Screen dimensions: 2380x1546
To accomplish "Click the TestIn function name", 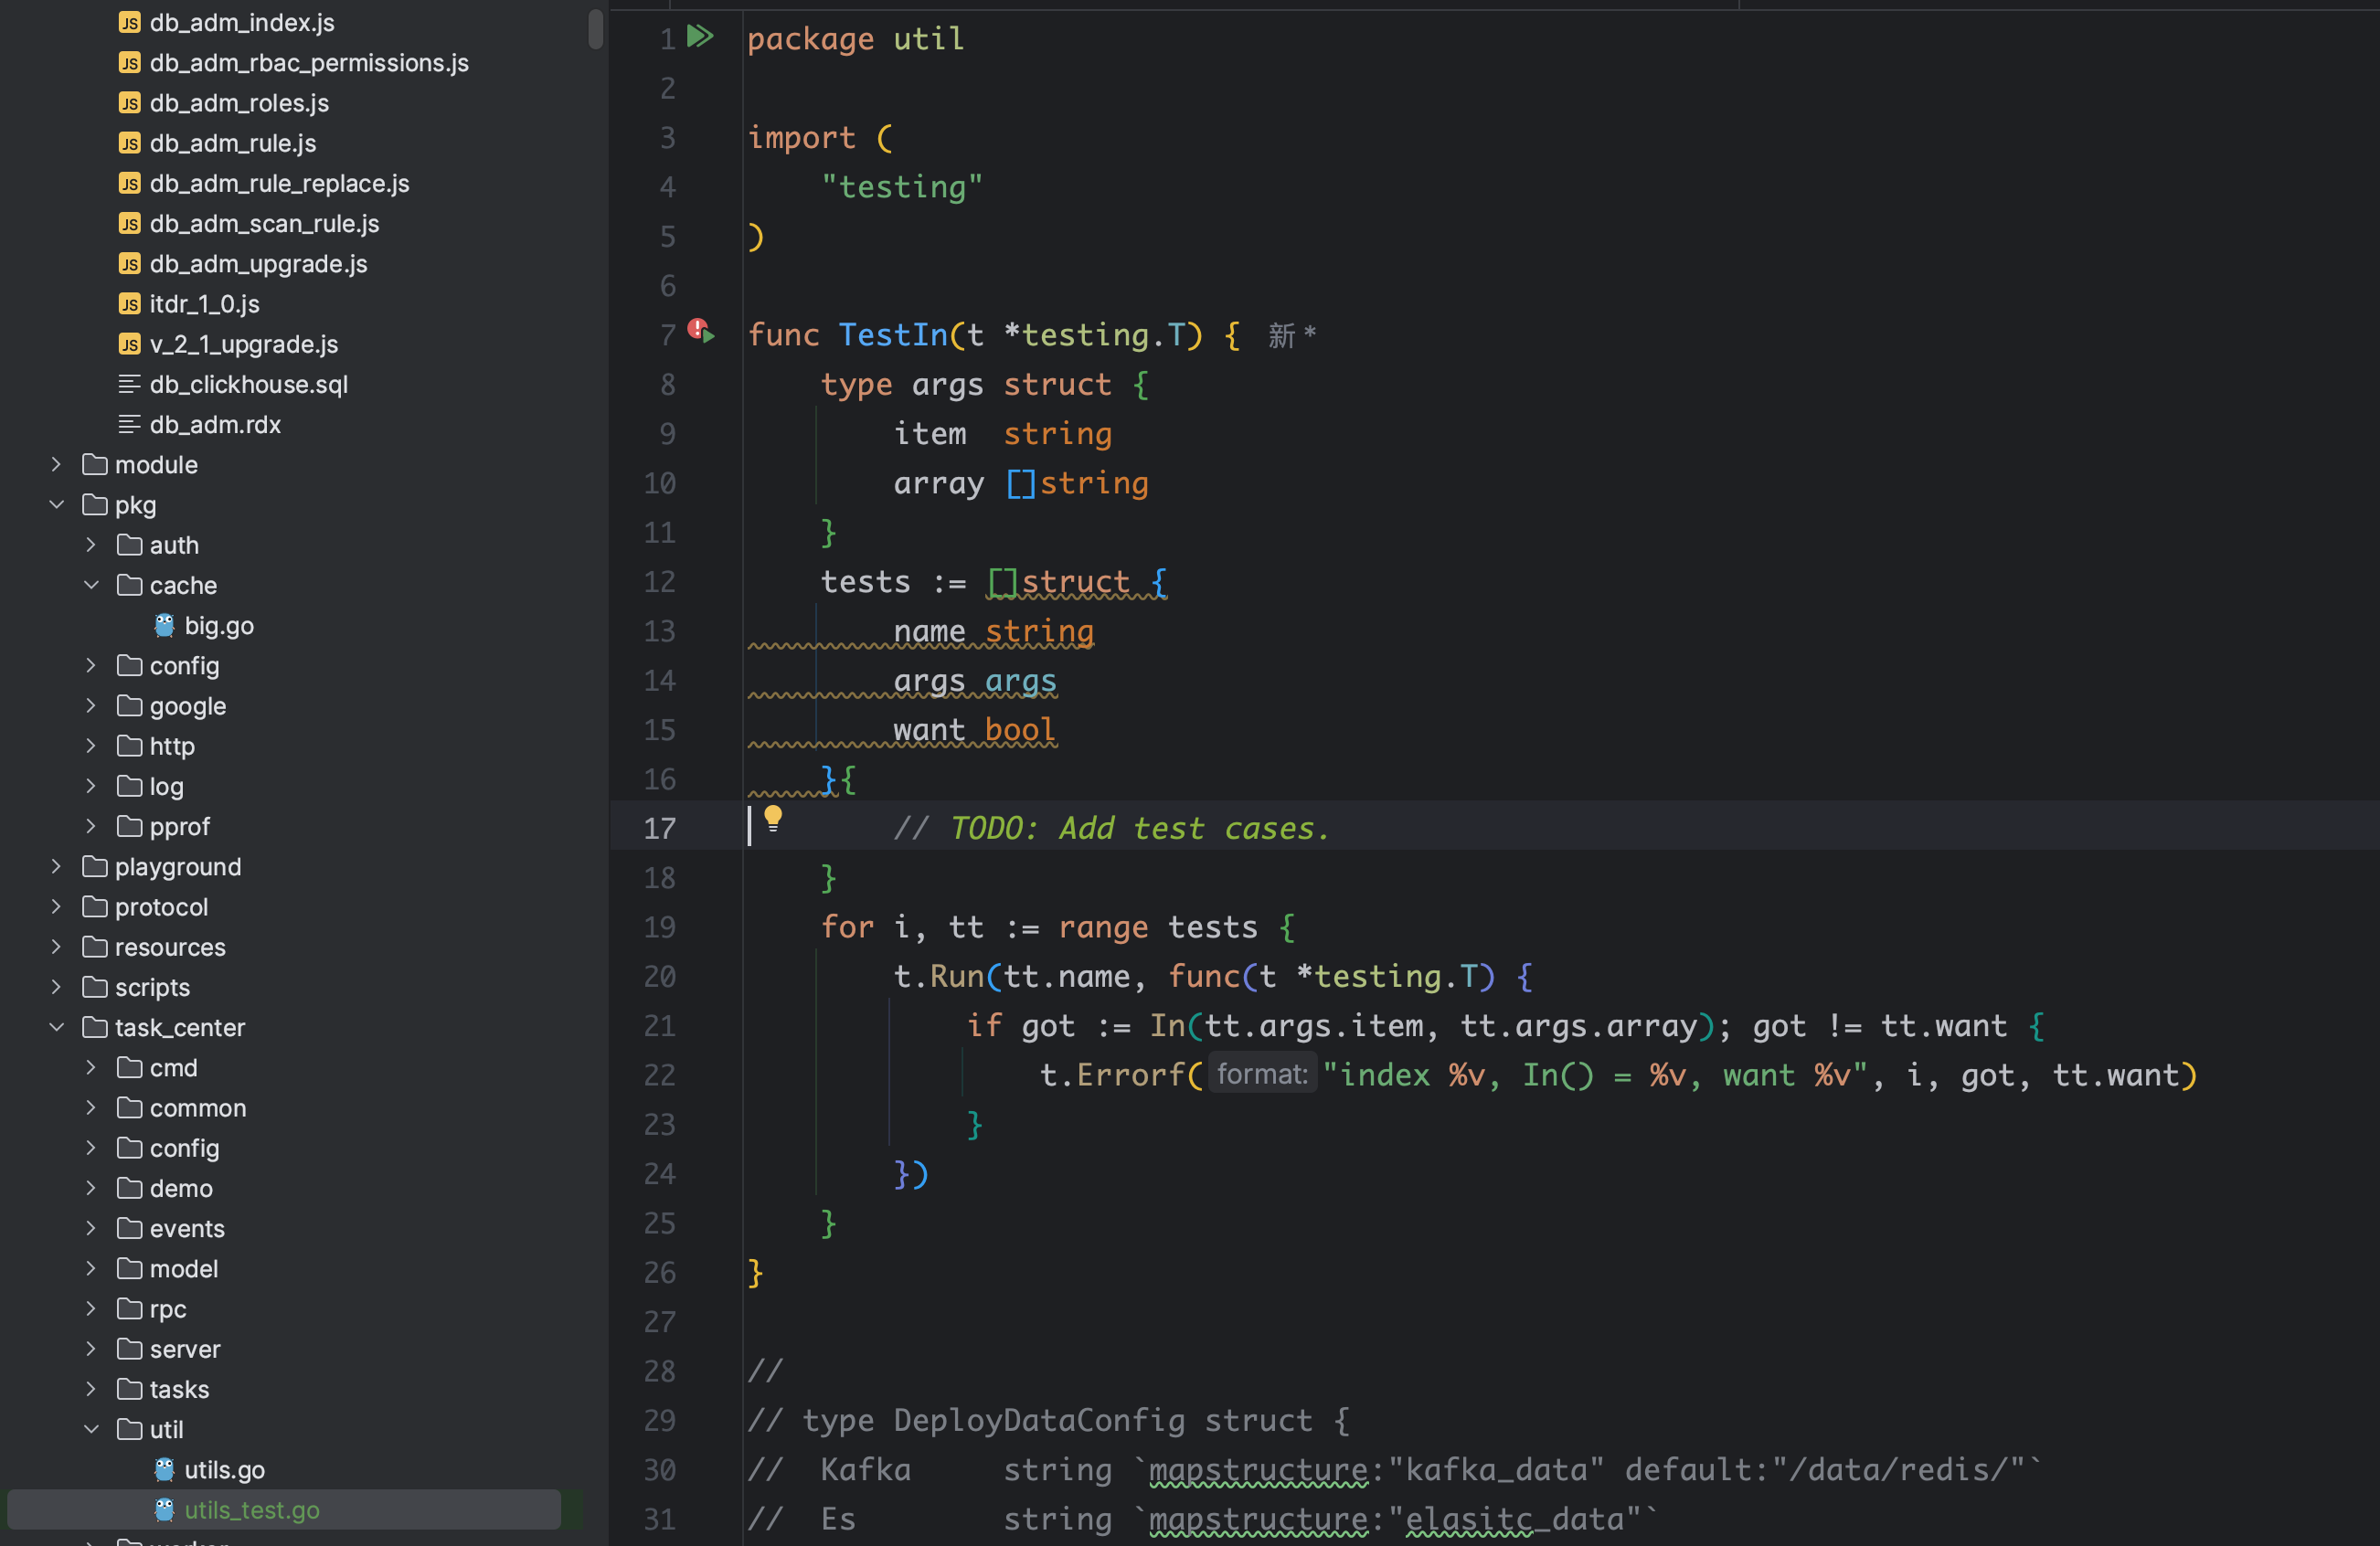I will (x=893, y=334).
